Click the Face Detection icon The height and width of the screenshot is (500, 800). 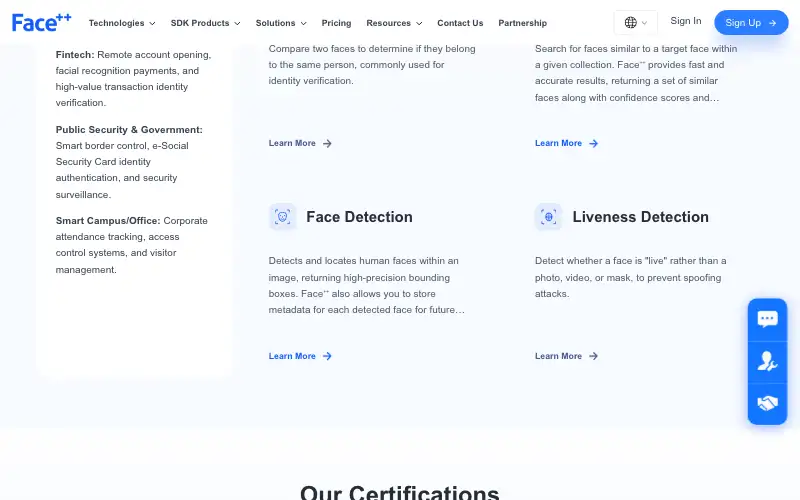pyautogui.click(x=283, y=217)
